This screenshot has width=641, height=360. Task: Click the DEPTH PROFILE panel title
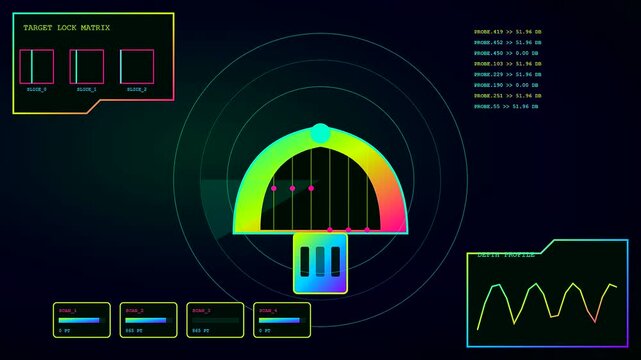(506, 255)
